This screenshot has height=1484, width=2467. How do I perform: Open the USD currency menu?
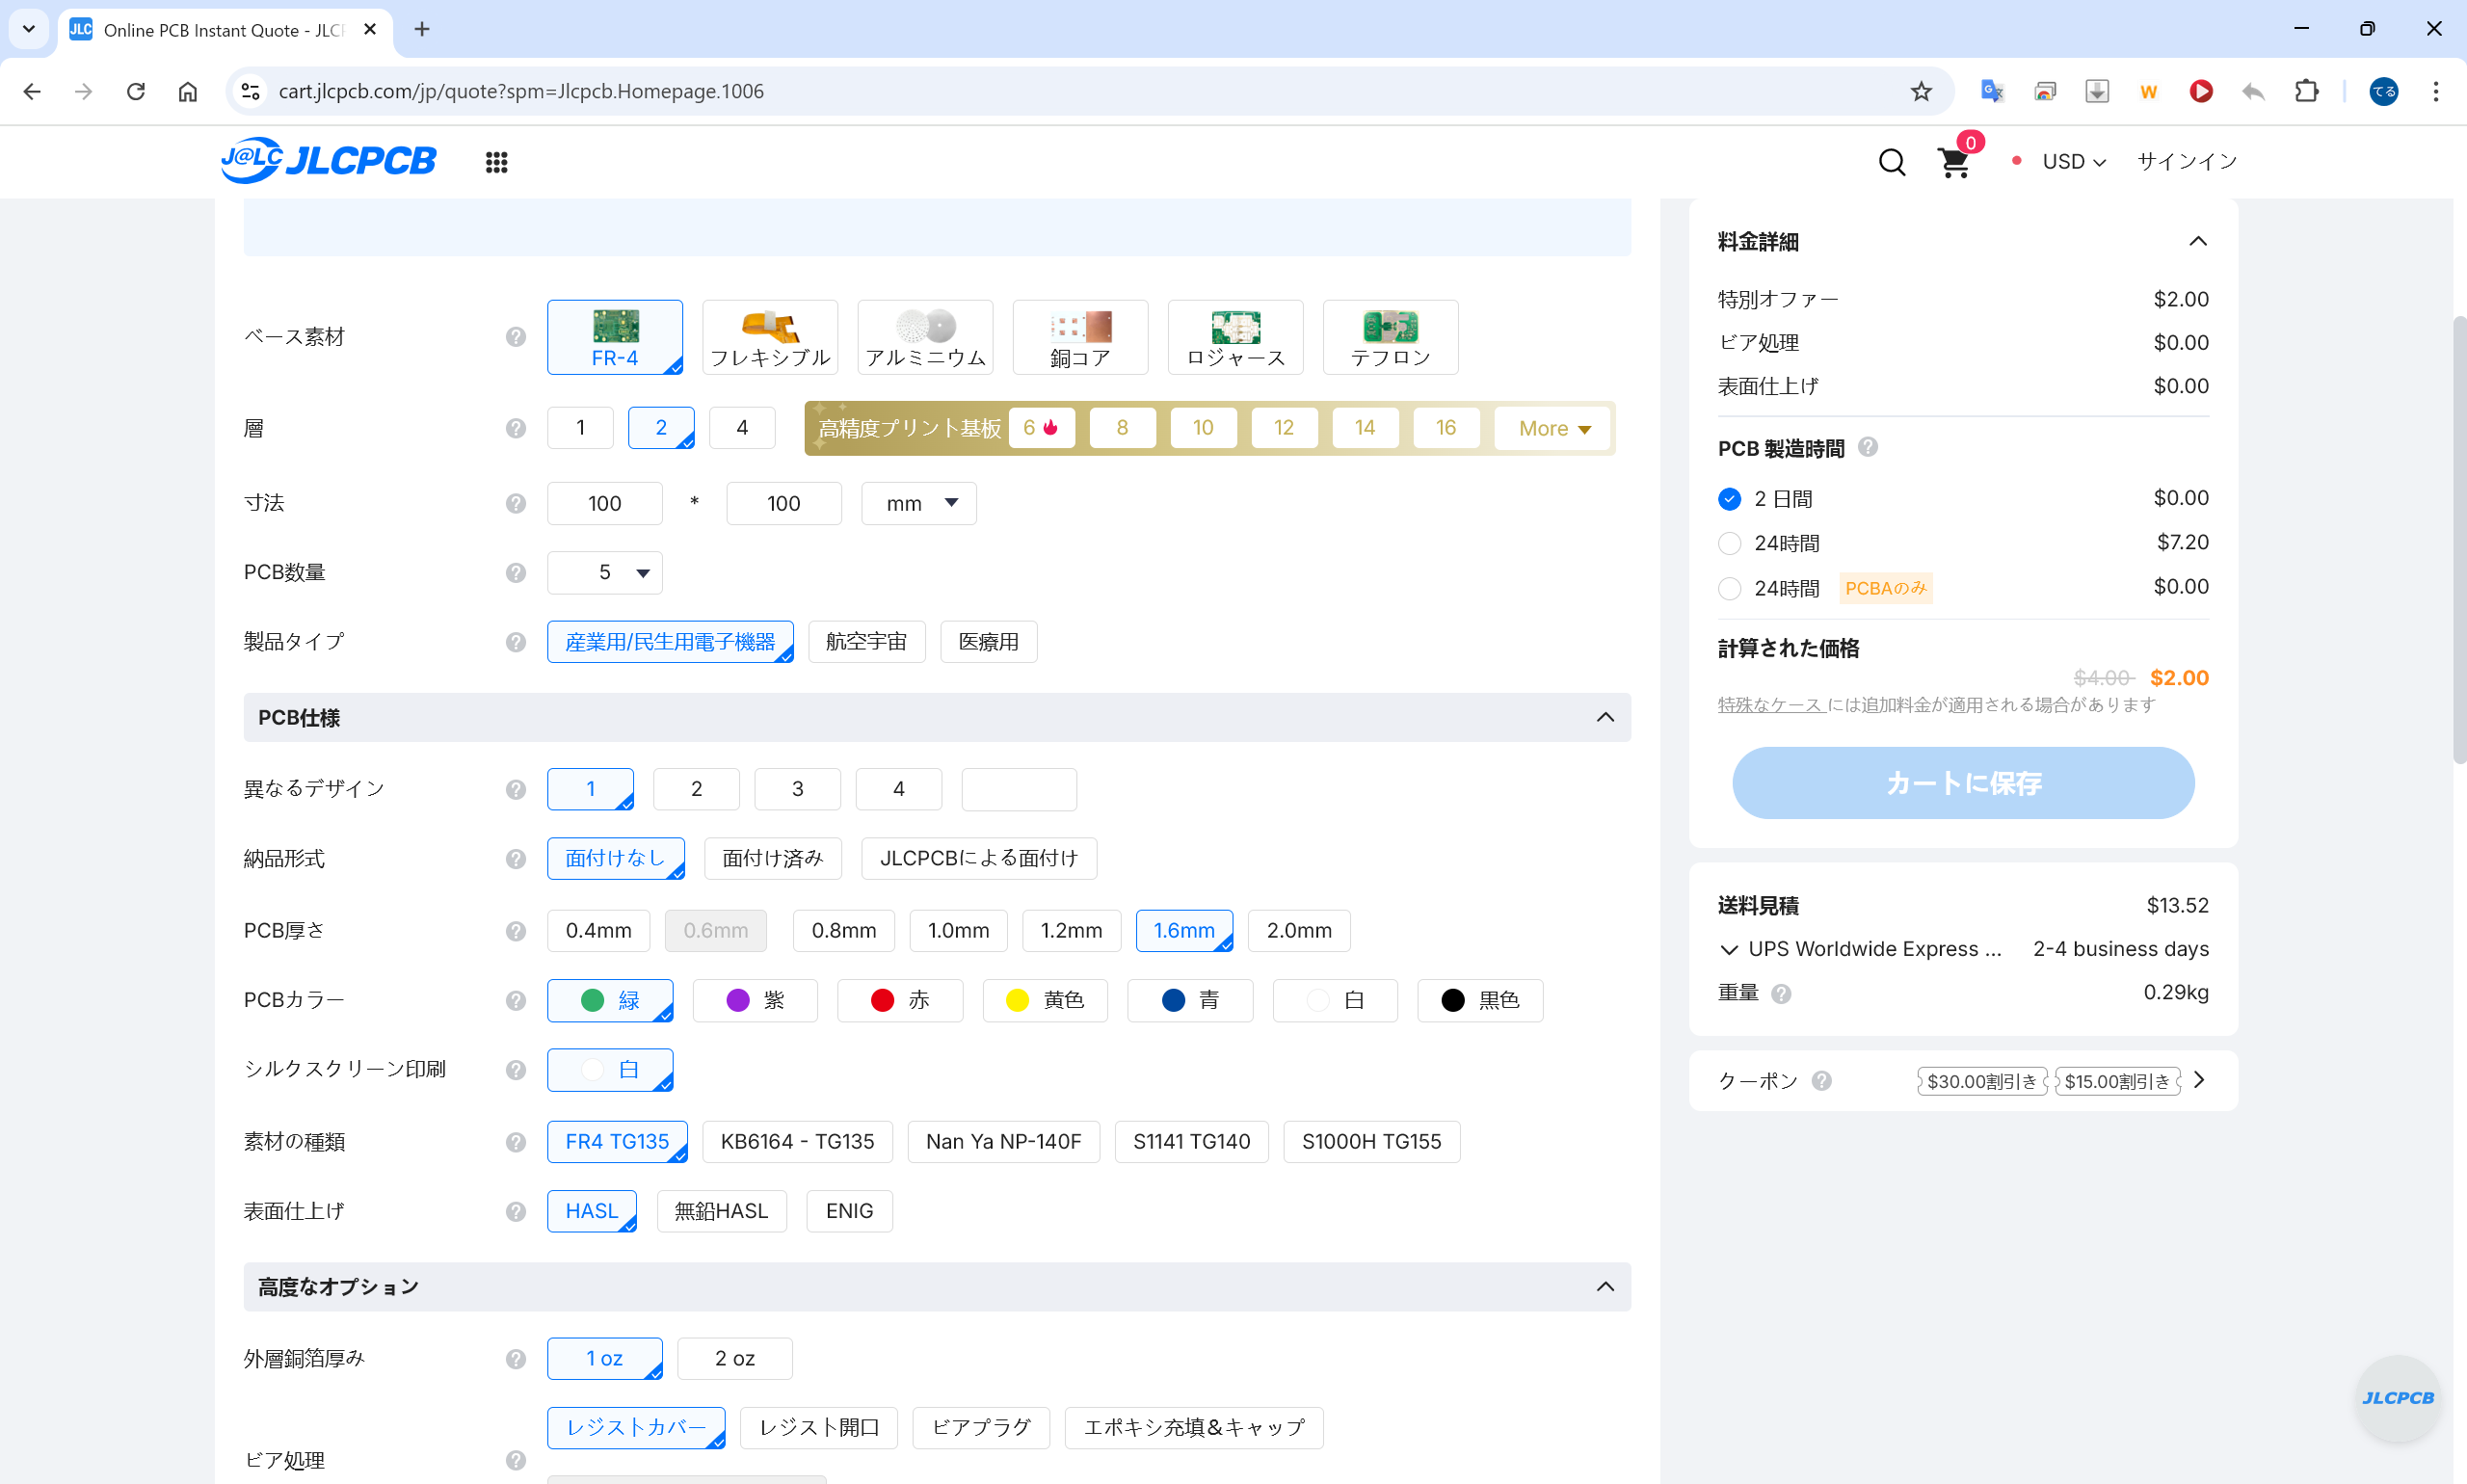tap(2073, 162)
